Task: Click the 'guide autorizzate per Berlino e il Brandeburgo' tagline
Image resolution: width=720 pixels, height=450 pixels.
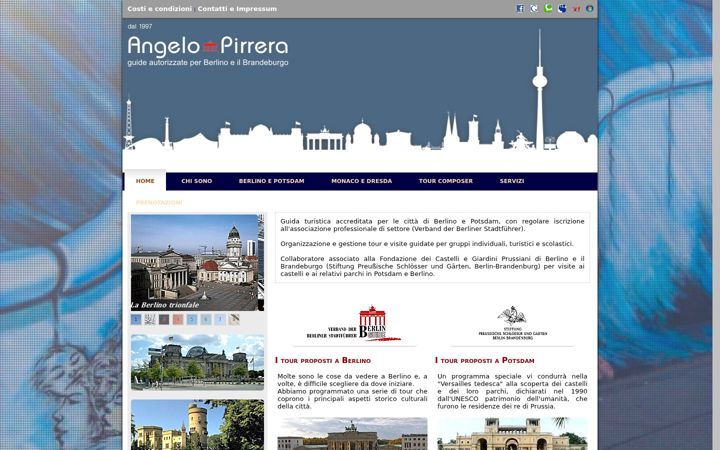Action: (208, 62)
